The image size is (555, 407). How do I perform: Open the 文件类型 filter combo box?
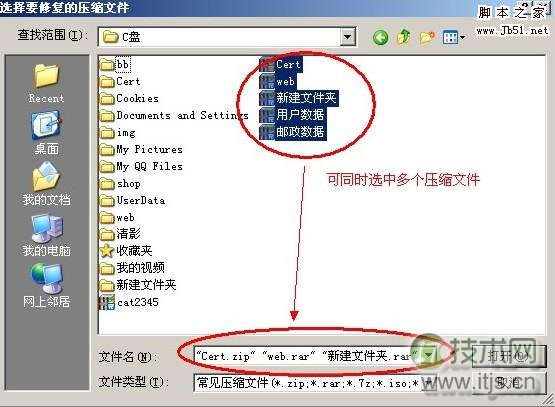click(x=314, y=383)
